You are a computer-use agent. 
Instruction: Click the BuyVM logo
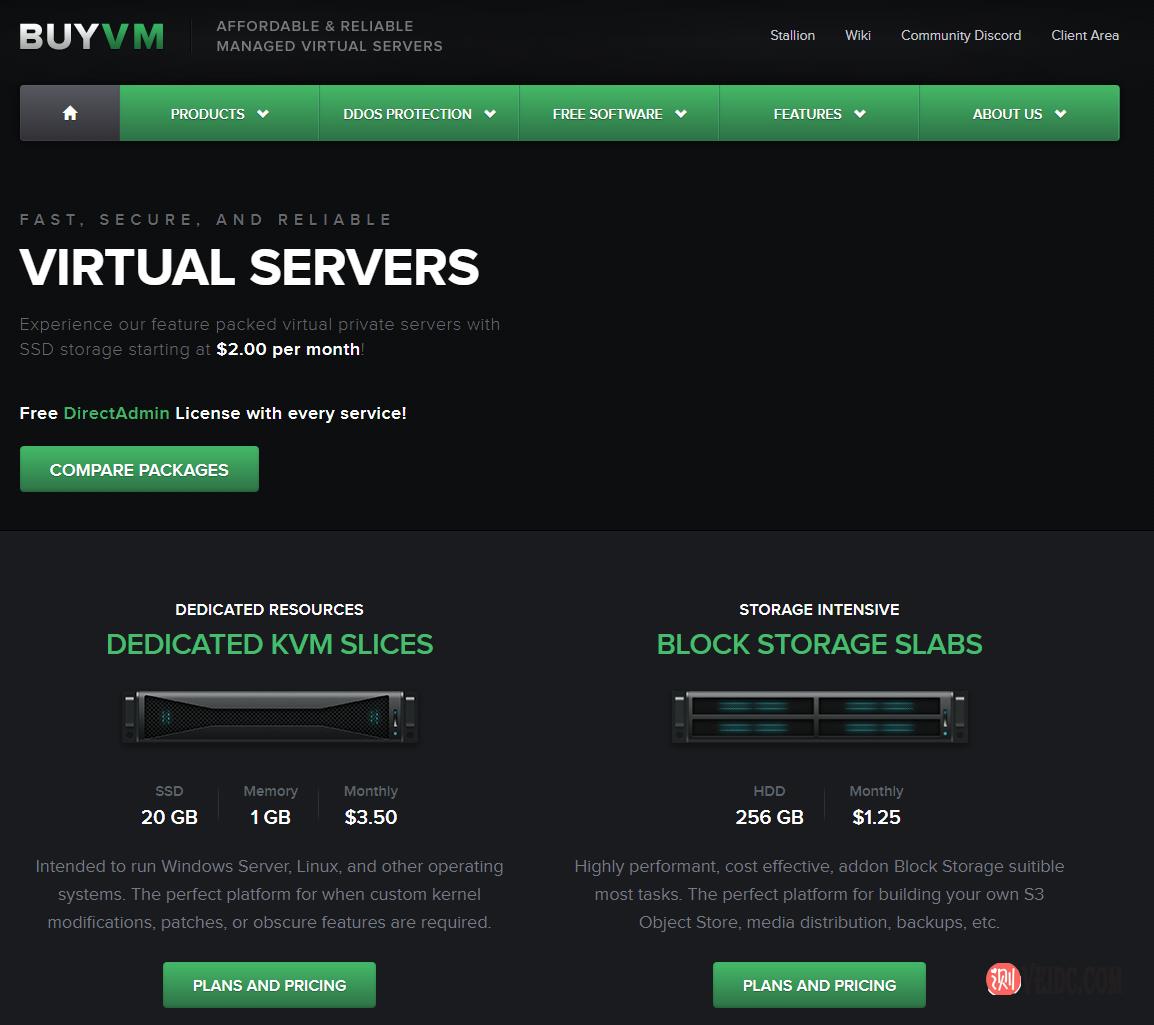click(x=92, y=36)
